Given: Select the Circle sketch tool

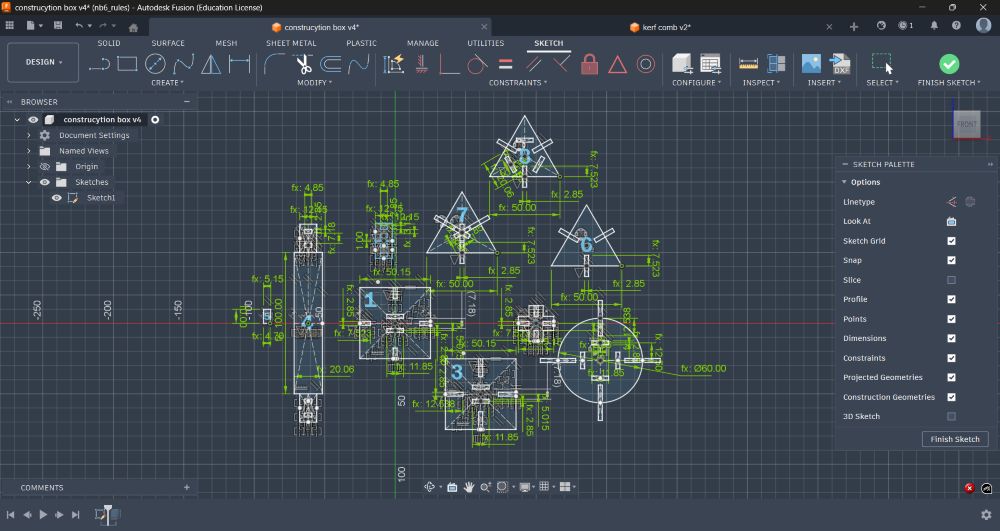Looking at the screenshot, I should coord(155,64).
